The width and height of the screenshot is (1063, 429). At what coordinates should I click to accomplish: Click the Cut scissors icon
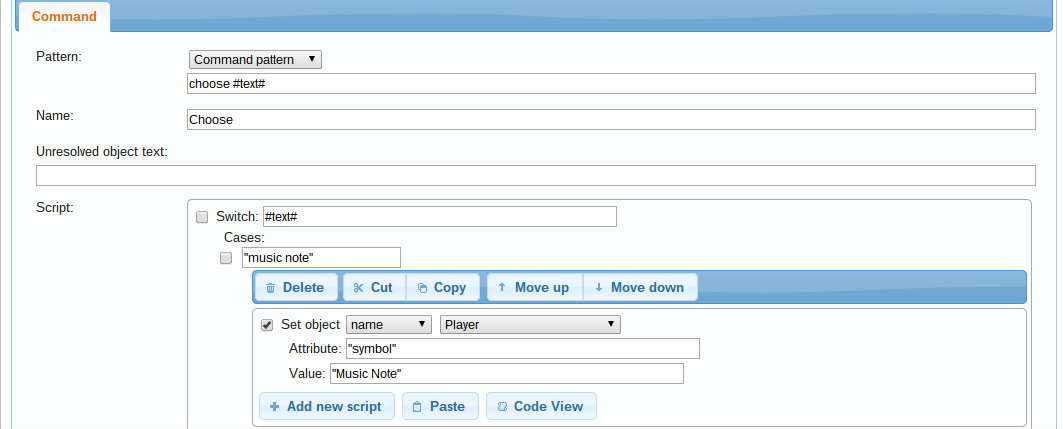coord(358,288)
